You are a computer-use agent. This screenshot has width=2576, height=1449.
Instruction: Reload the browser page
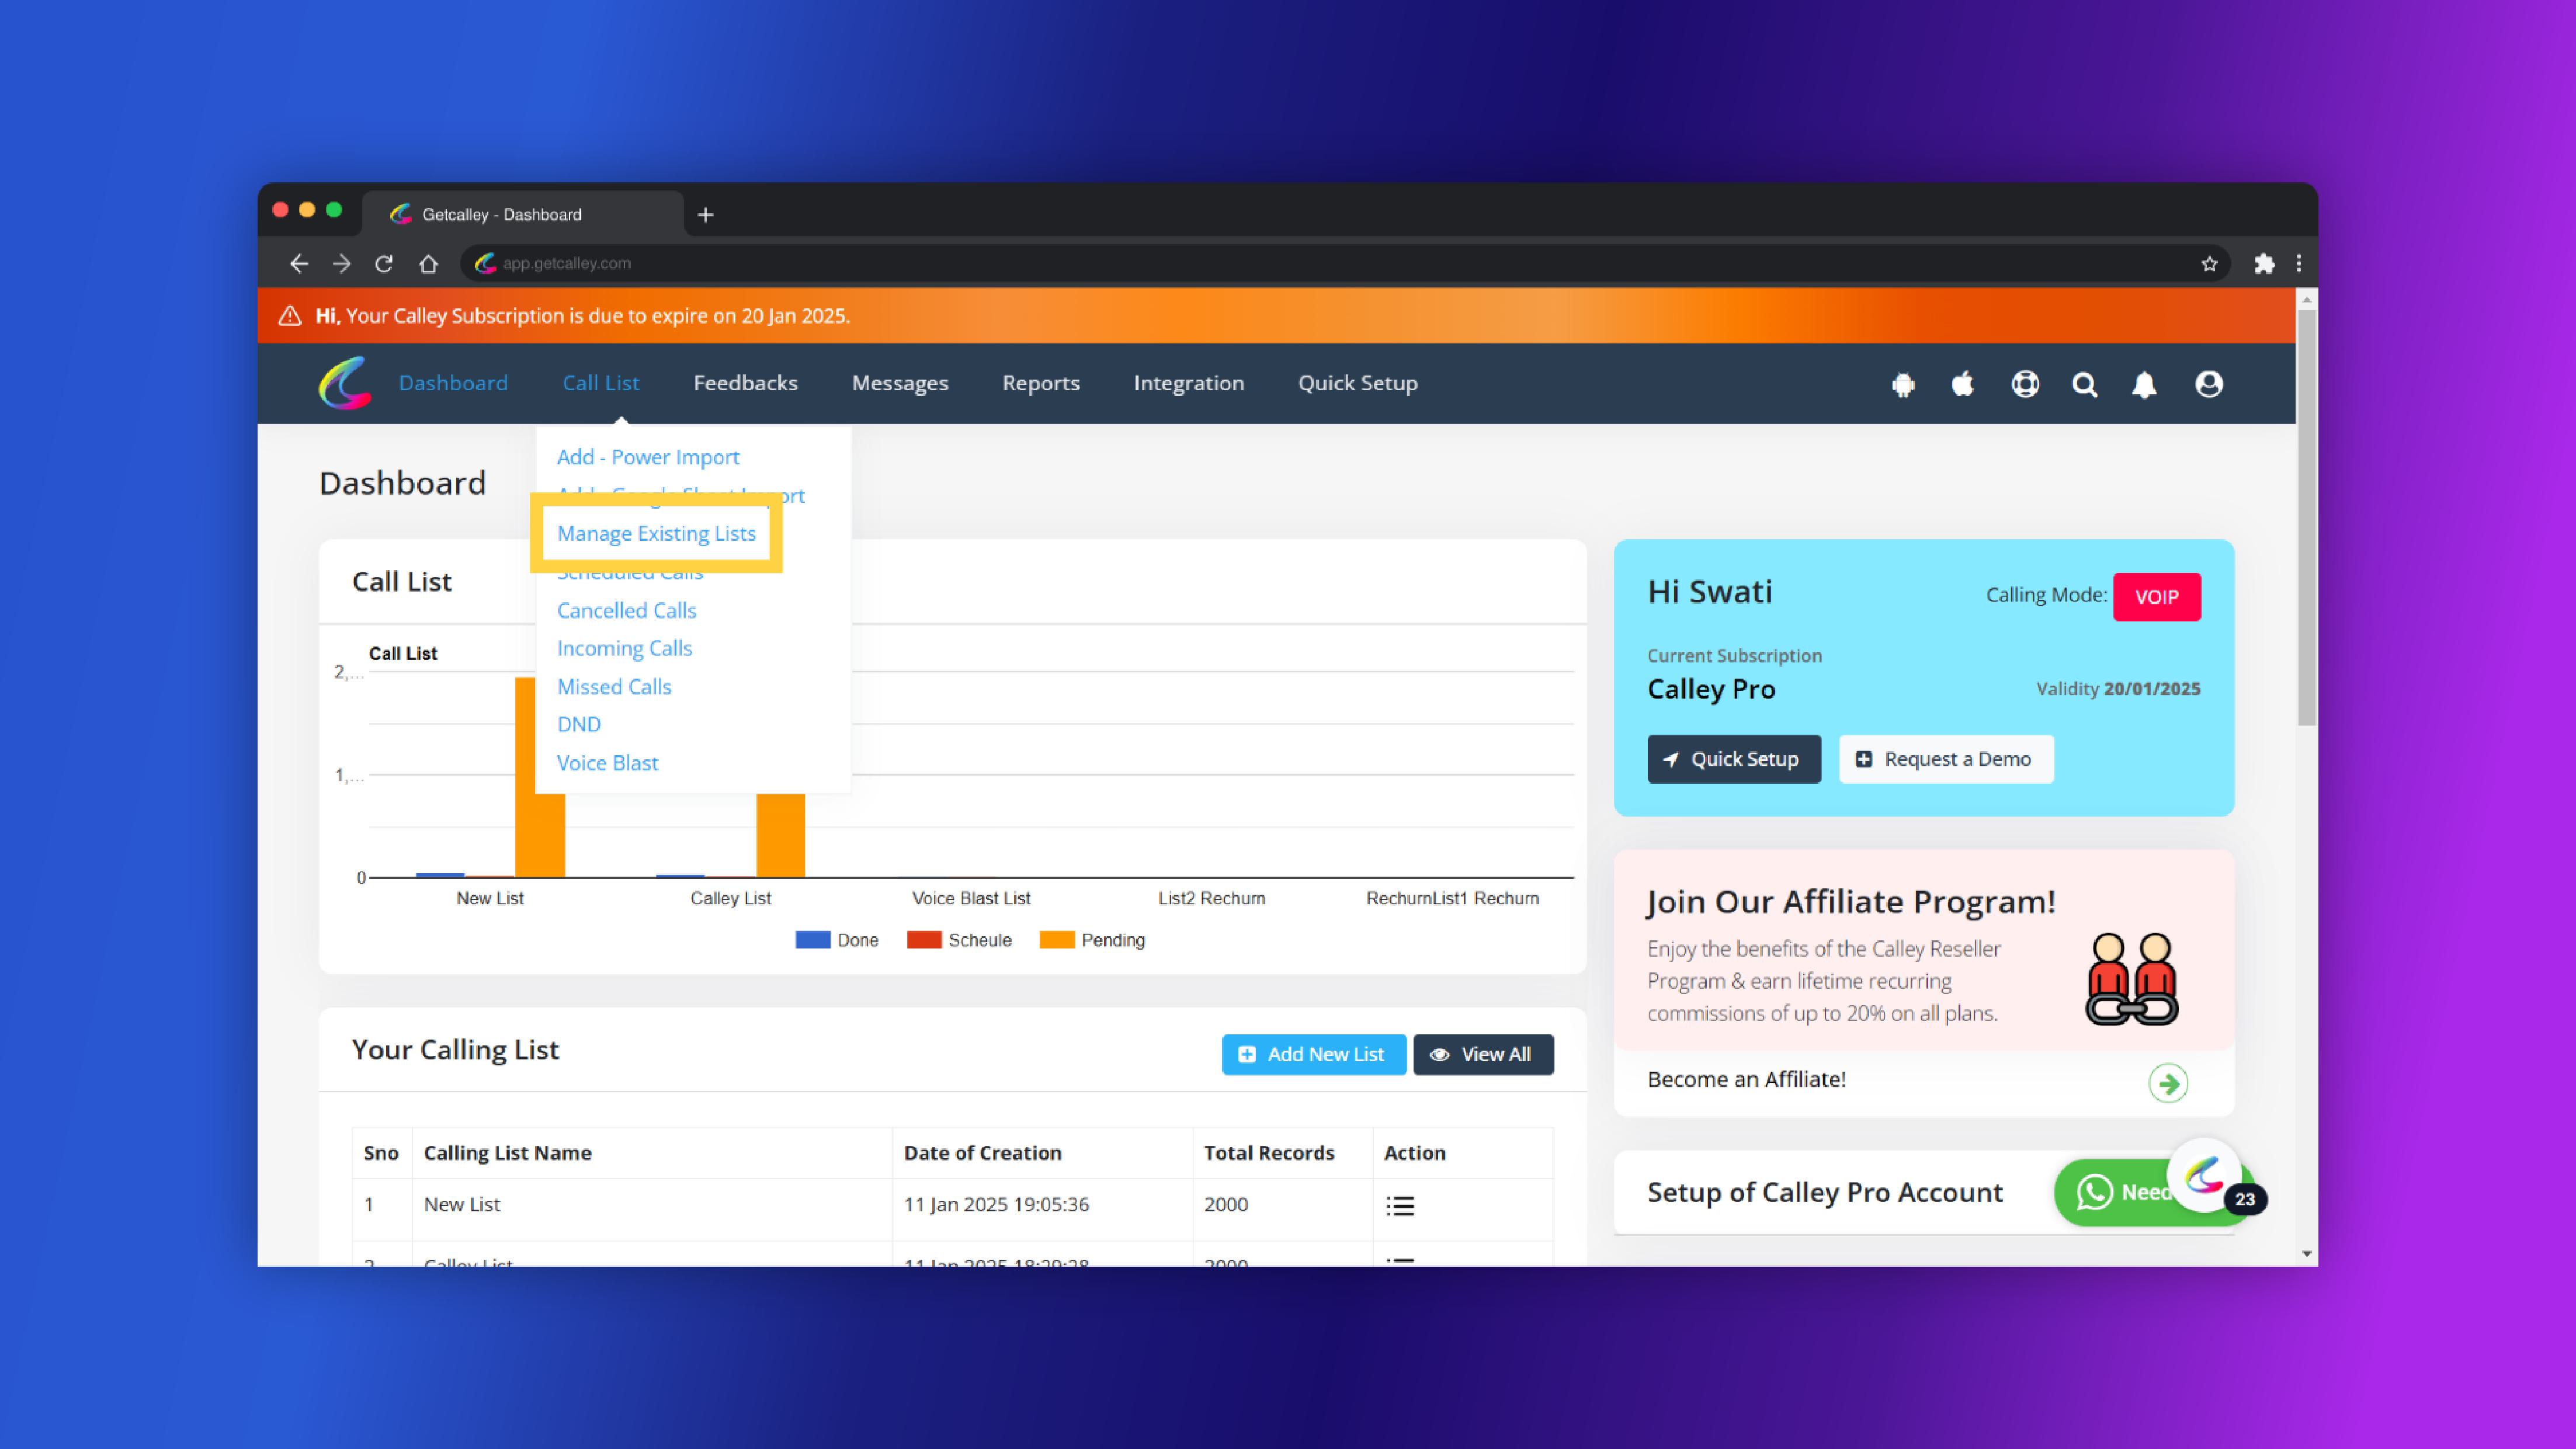[384, 264]
